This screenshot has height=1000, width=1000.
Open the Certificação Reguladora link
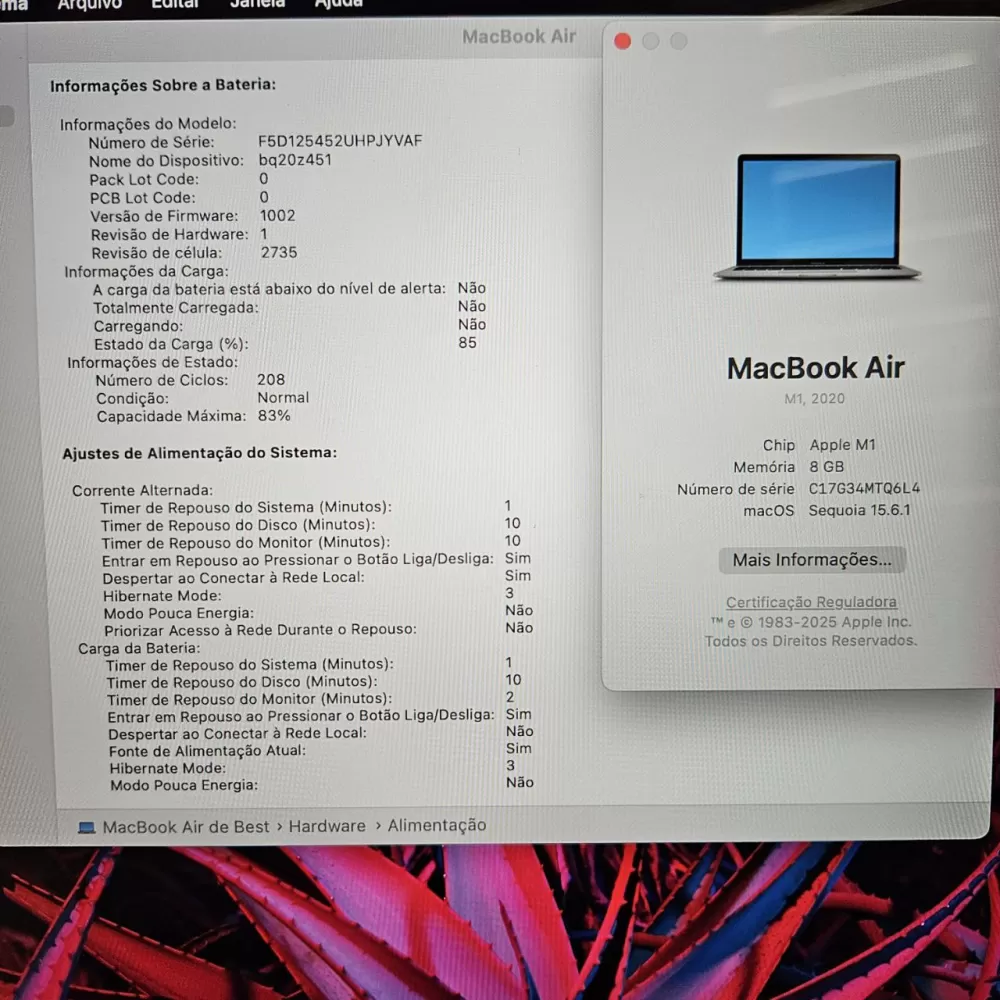click(811, 602)
